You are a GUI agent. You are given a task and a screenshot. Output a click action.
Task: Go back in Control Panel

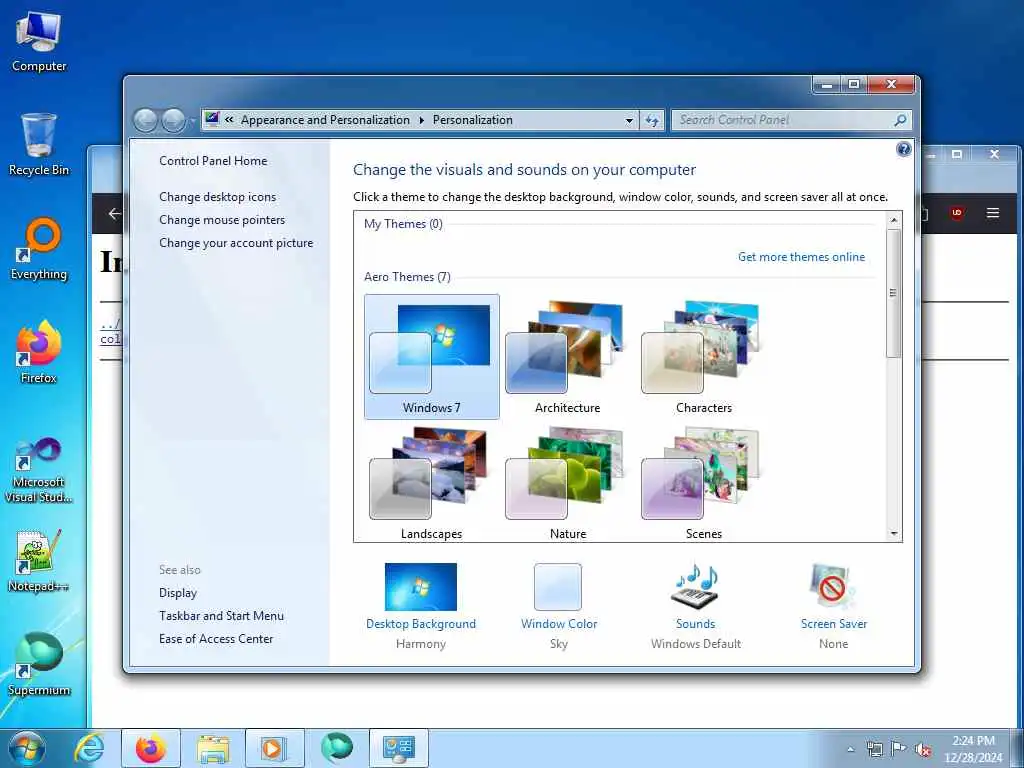145,120
